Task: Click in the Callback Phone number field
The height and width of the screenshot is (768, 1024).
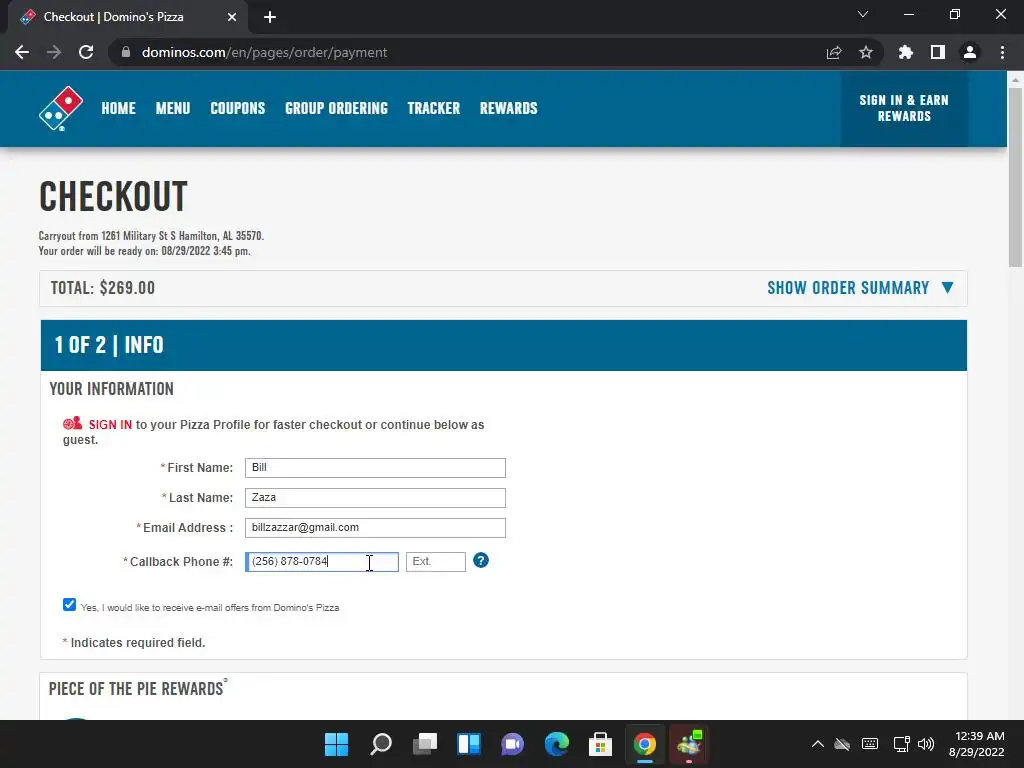Action: [x=322, y=562]
